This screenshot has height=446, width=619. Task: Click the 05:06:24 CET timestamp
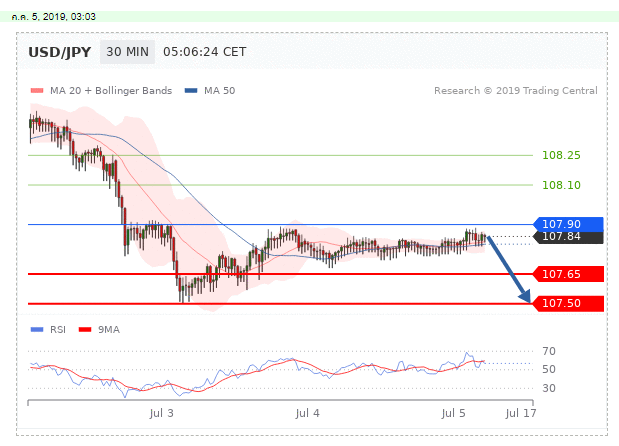204,52
